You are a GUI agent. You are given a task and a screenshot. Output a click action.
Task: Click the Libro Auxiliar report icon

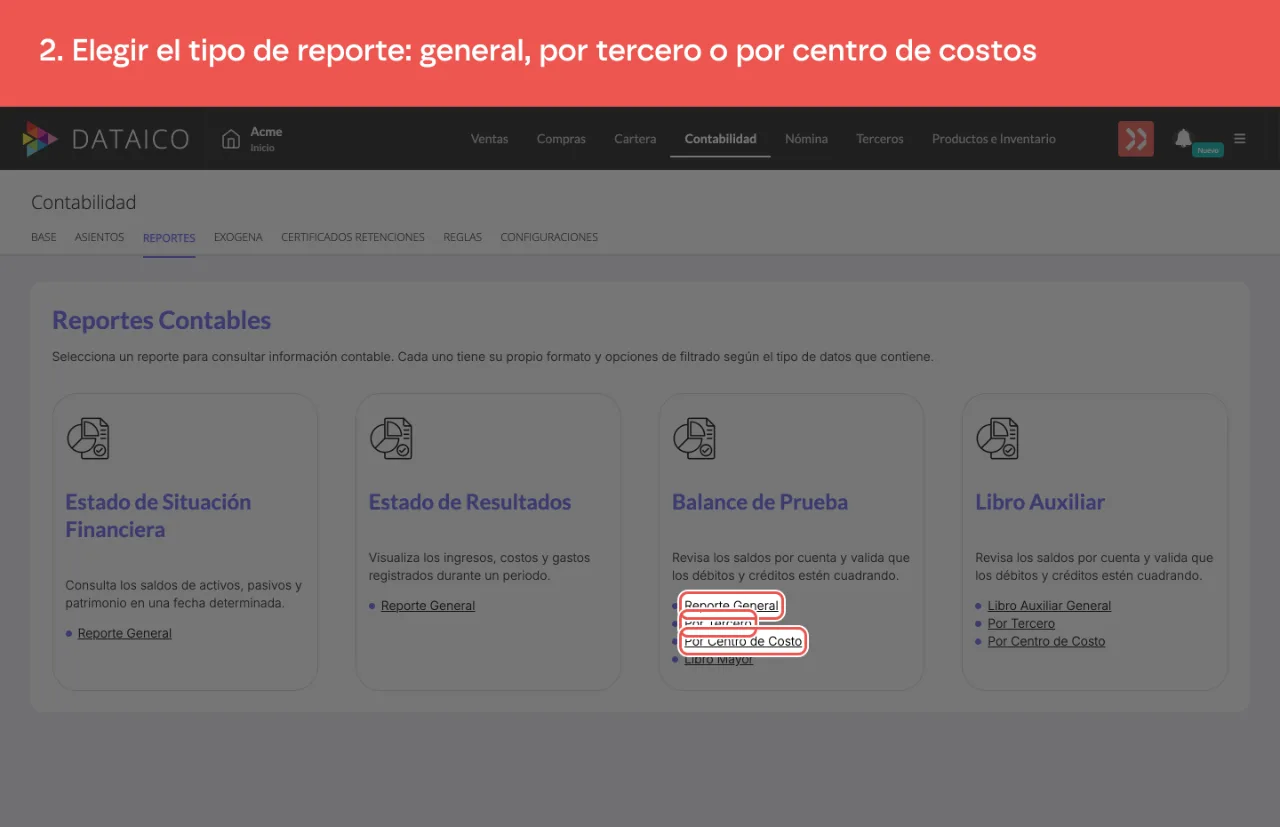[997, 438]
